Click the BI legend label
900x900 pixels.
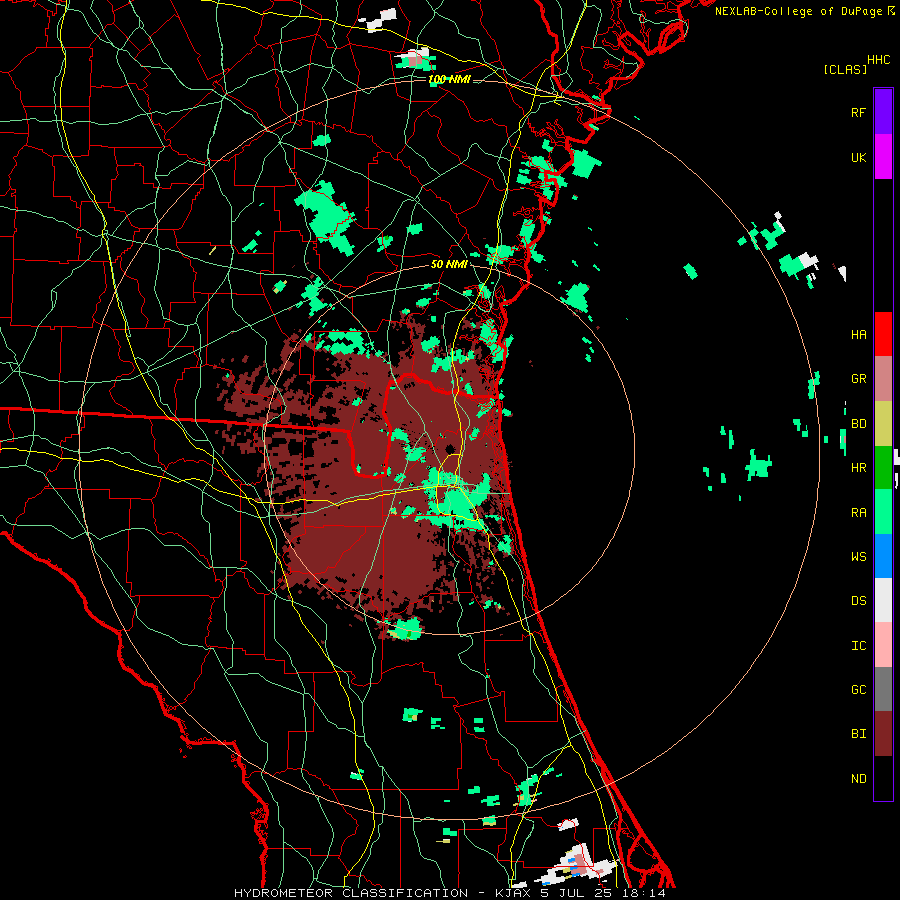click(858, 734)
